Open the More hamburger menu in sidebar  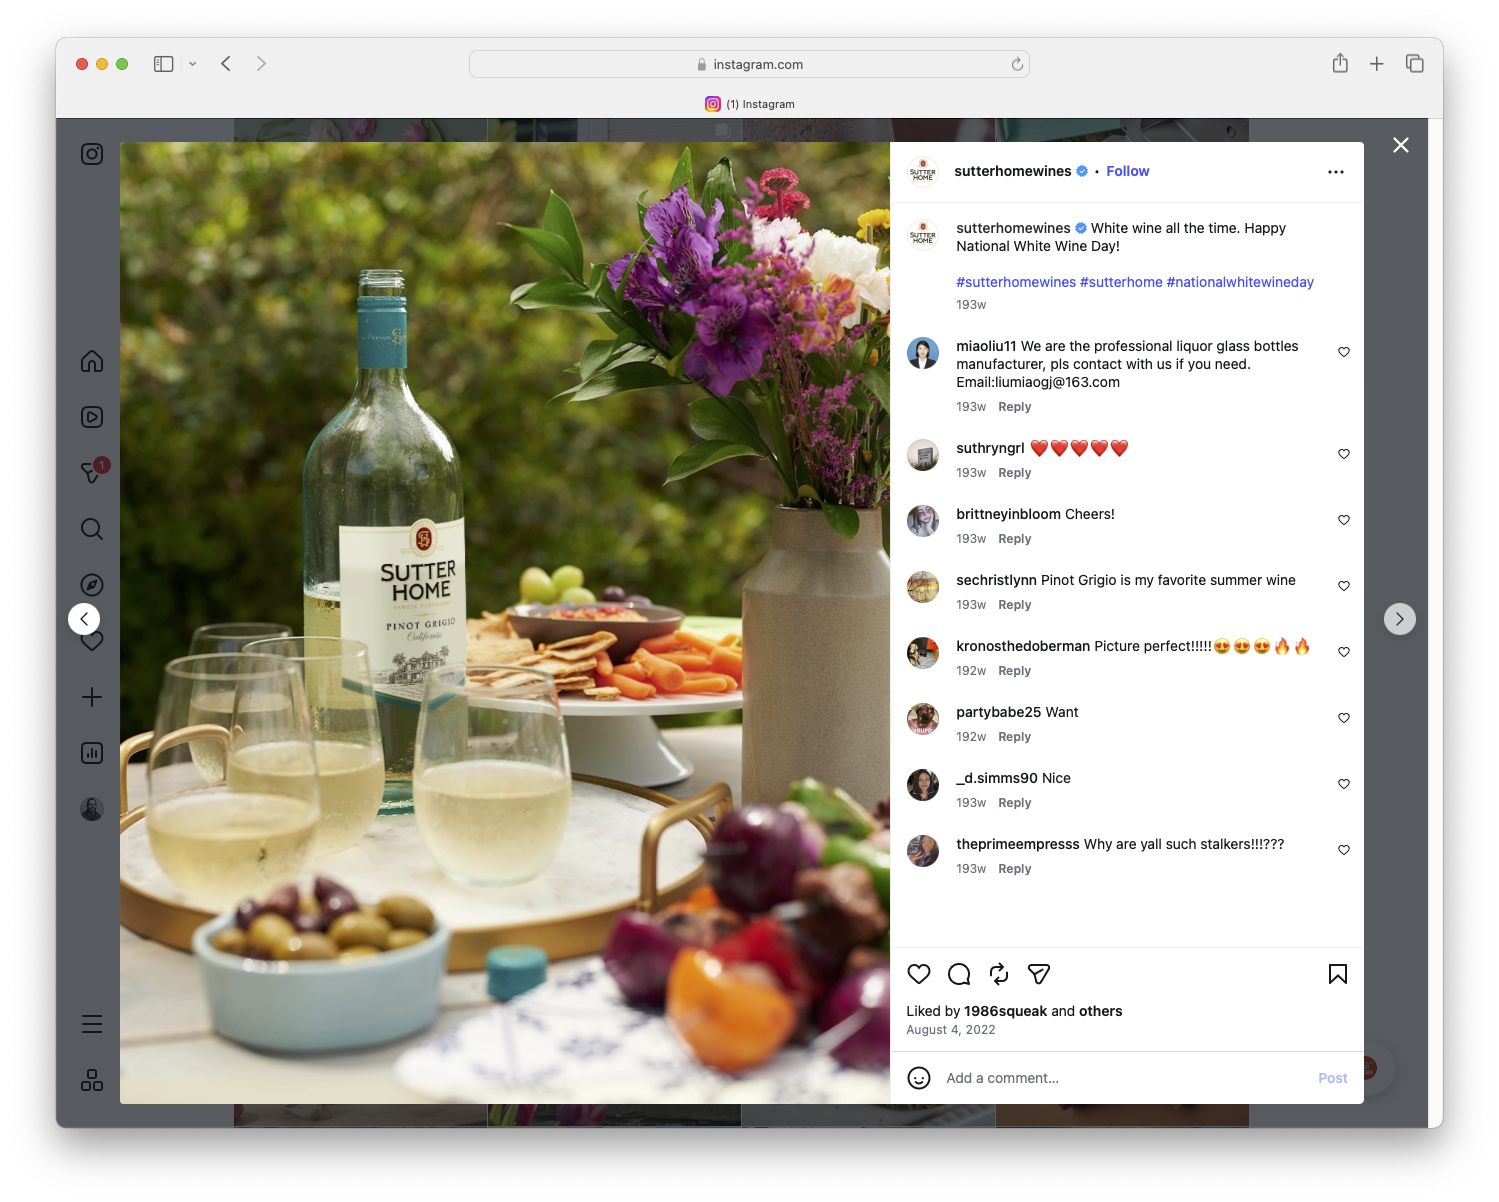click(x=91, y=1023)
